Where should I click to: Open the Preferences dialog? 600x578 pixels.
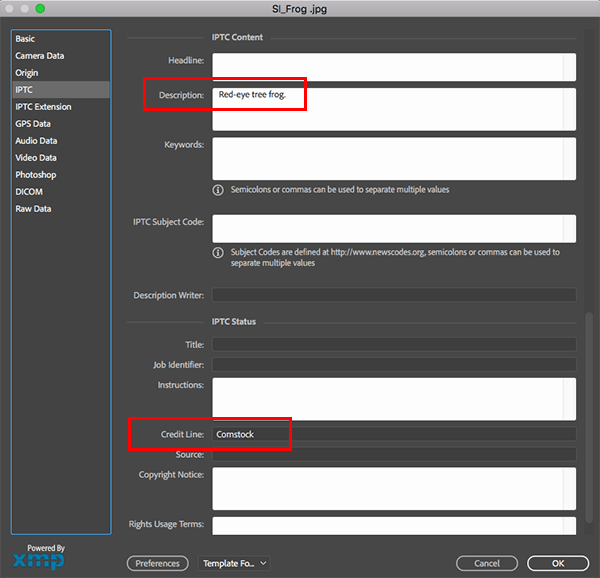pos(158,563)
